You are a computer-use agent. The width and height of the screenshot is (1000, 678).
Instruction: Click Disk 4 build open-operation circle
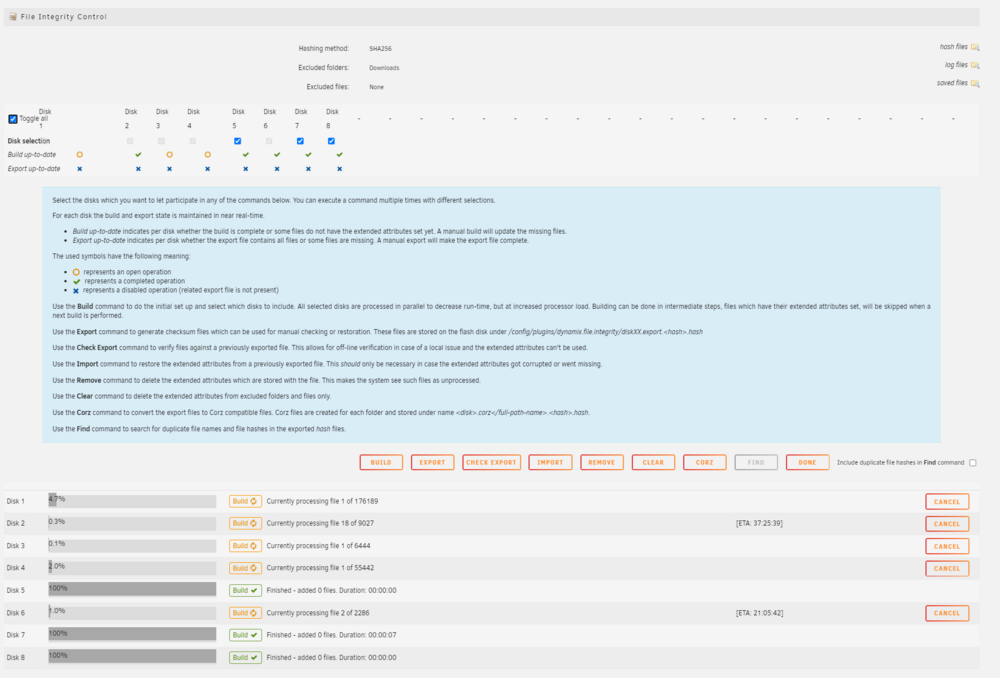[x=208, y=154]
